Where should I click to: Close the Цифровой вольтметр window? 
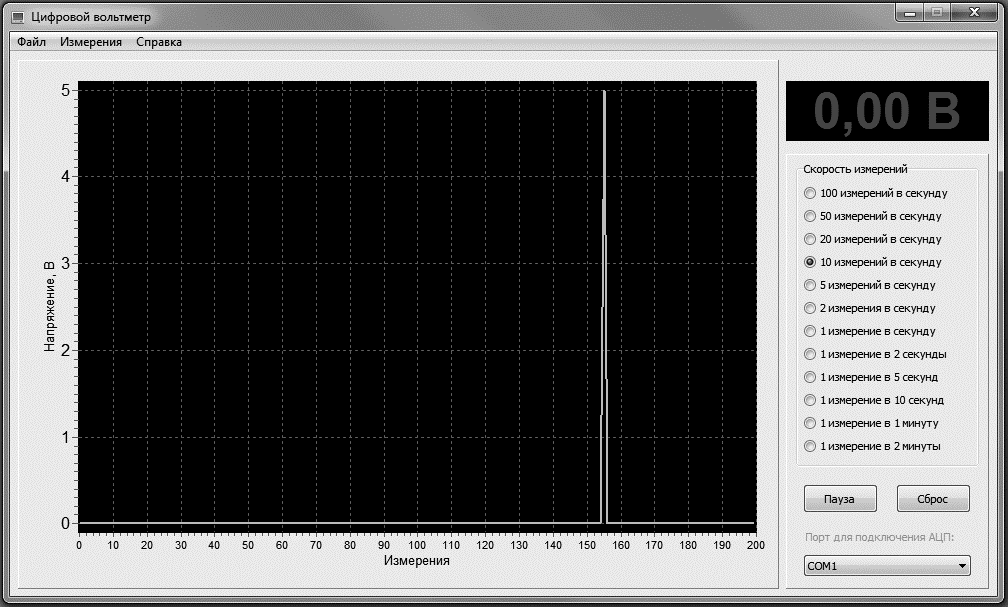(x=974, y=13)
